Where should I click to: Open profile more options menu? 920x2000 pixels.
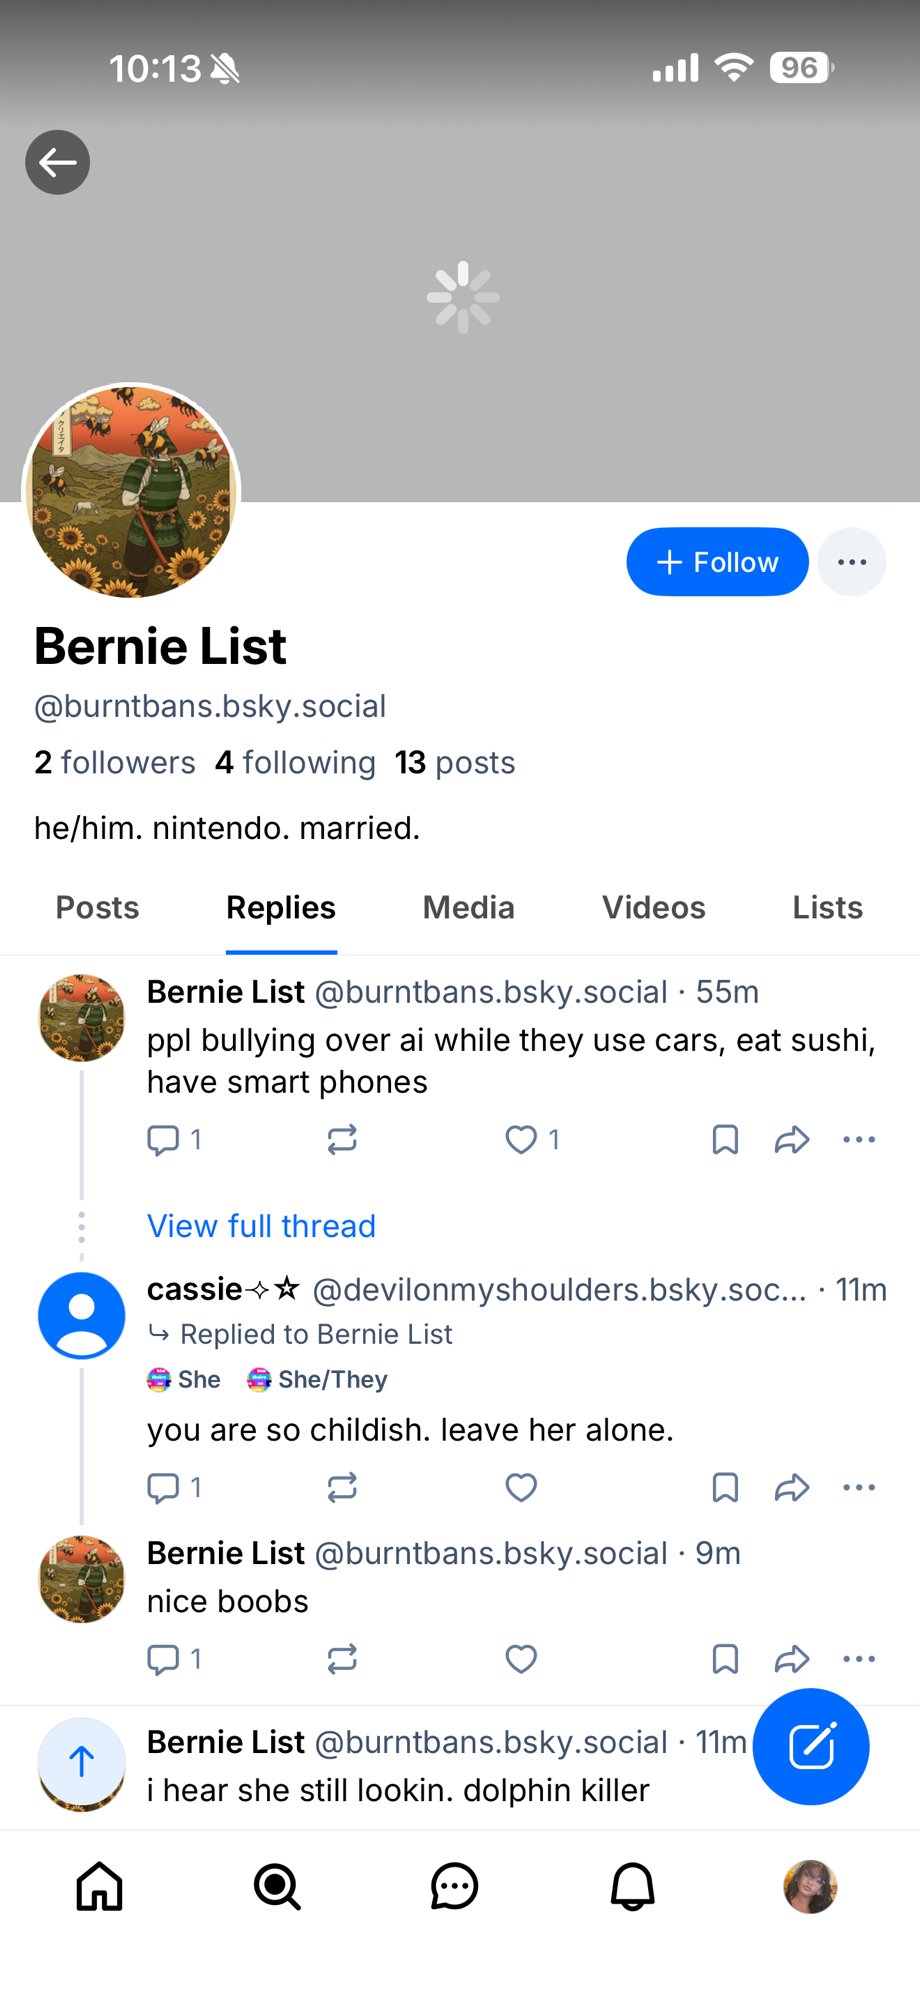852,562
